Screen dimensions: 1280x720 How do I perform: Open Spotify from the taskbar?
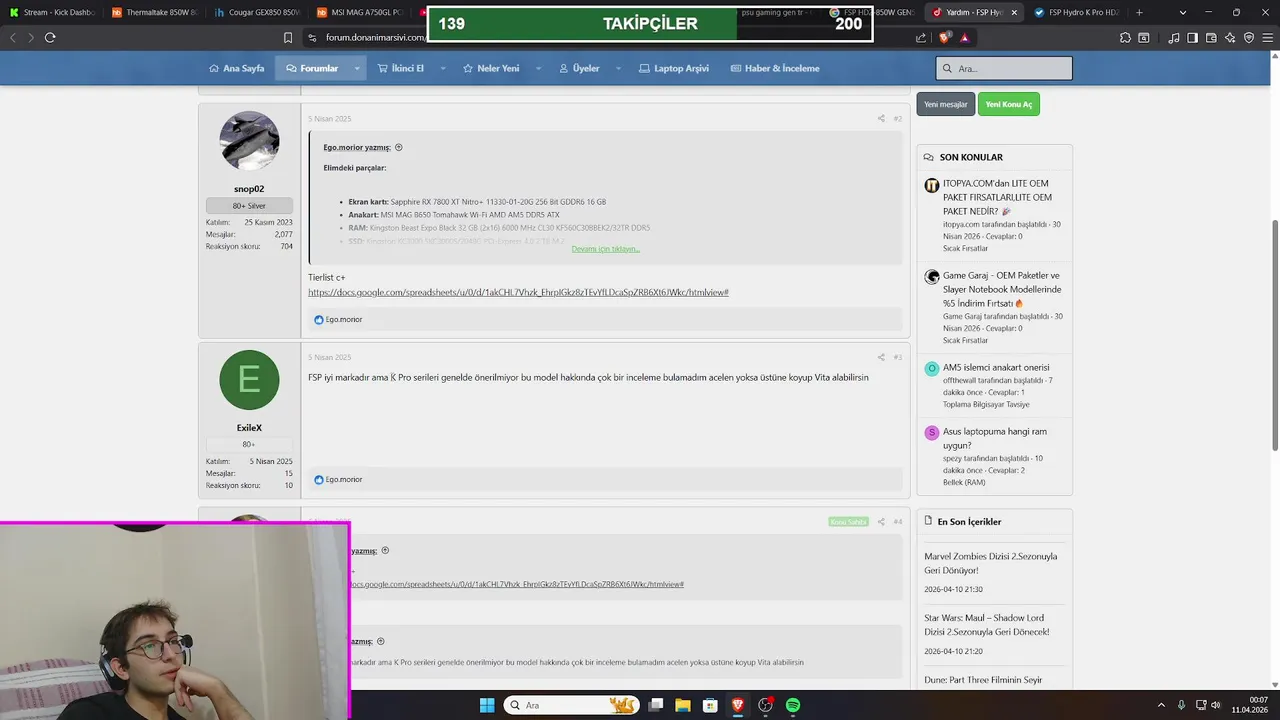click(793, 705)
